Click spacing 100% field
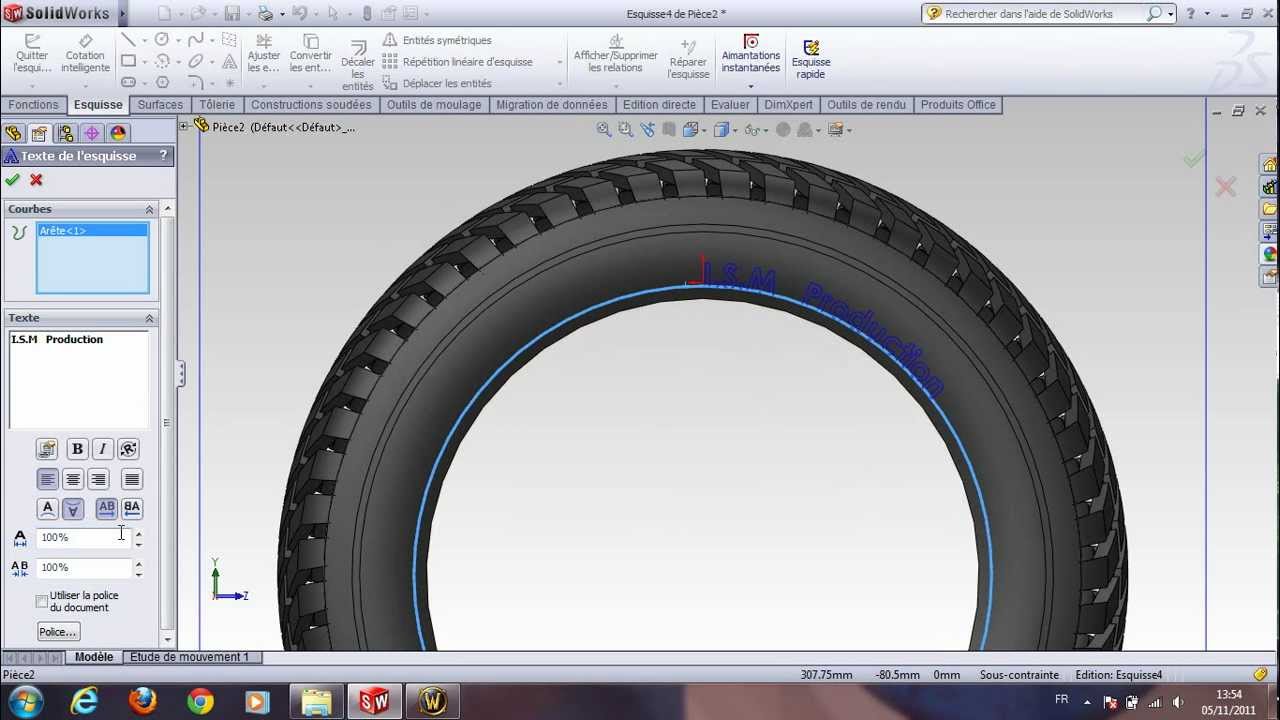 pos(84,567)
